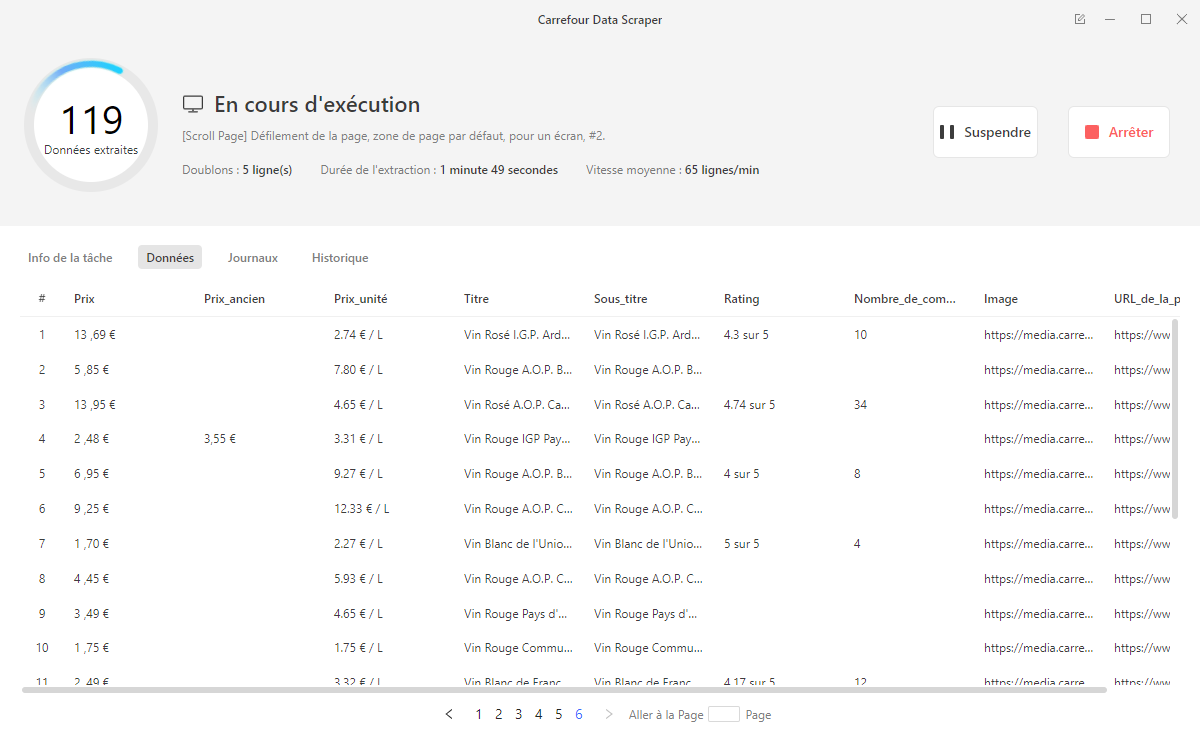Click the Prix_unité column header

click(361, 299)
